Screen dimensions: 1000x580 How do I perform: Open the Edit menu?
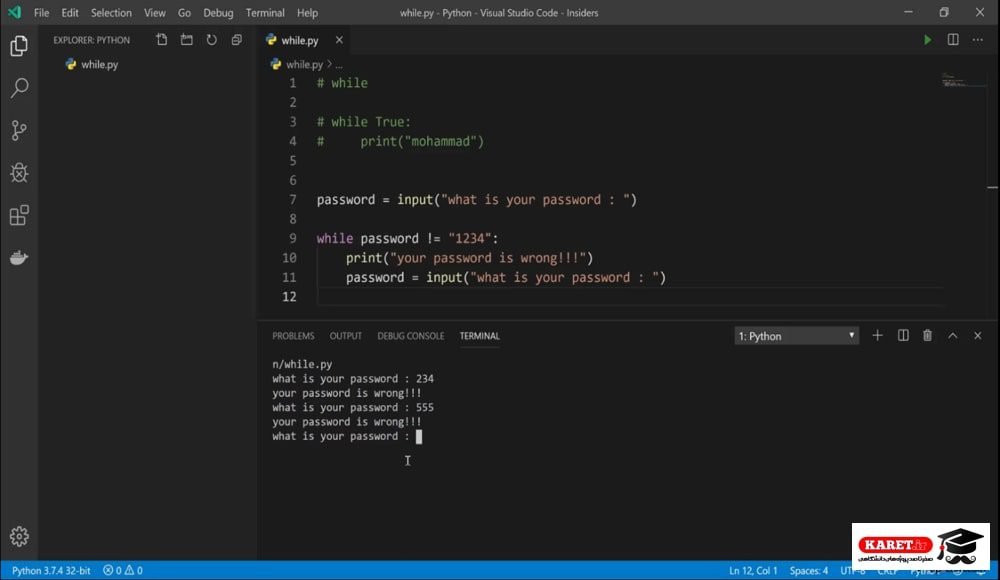pyautogui.click(x=70, y=13)
